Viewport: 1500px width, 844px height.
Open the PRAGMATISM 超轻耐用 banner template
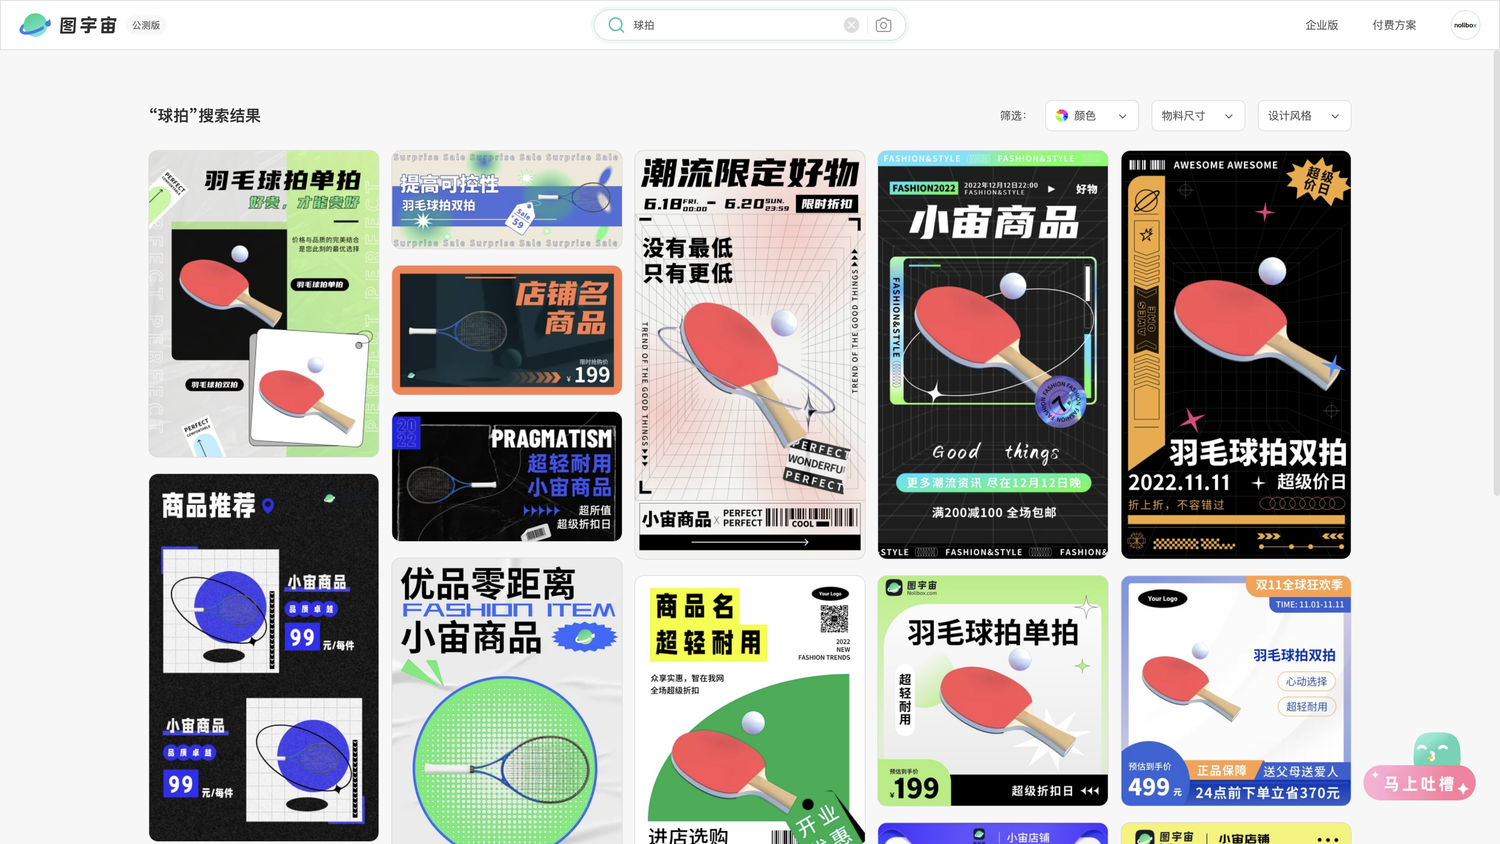507,477
